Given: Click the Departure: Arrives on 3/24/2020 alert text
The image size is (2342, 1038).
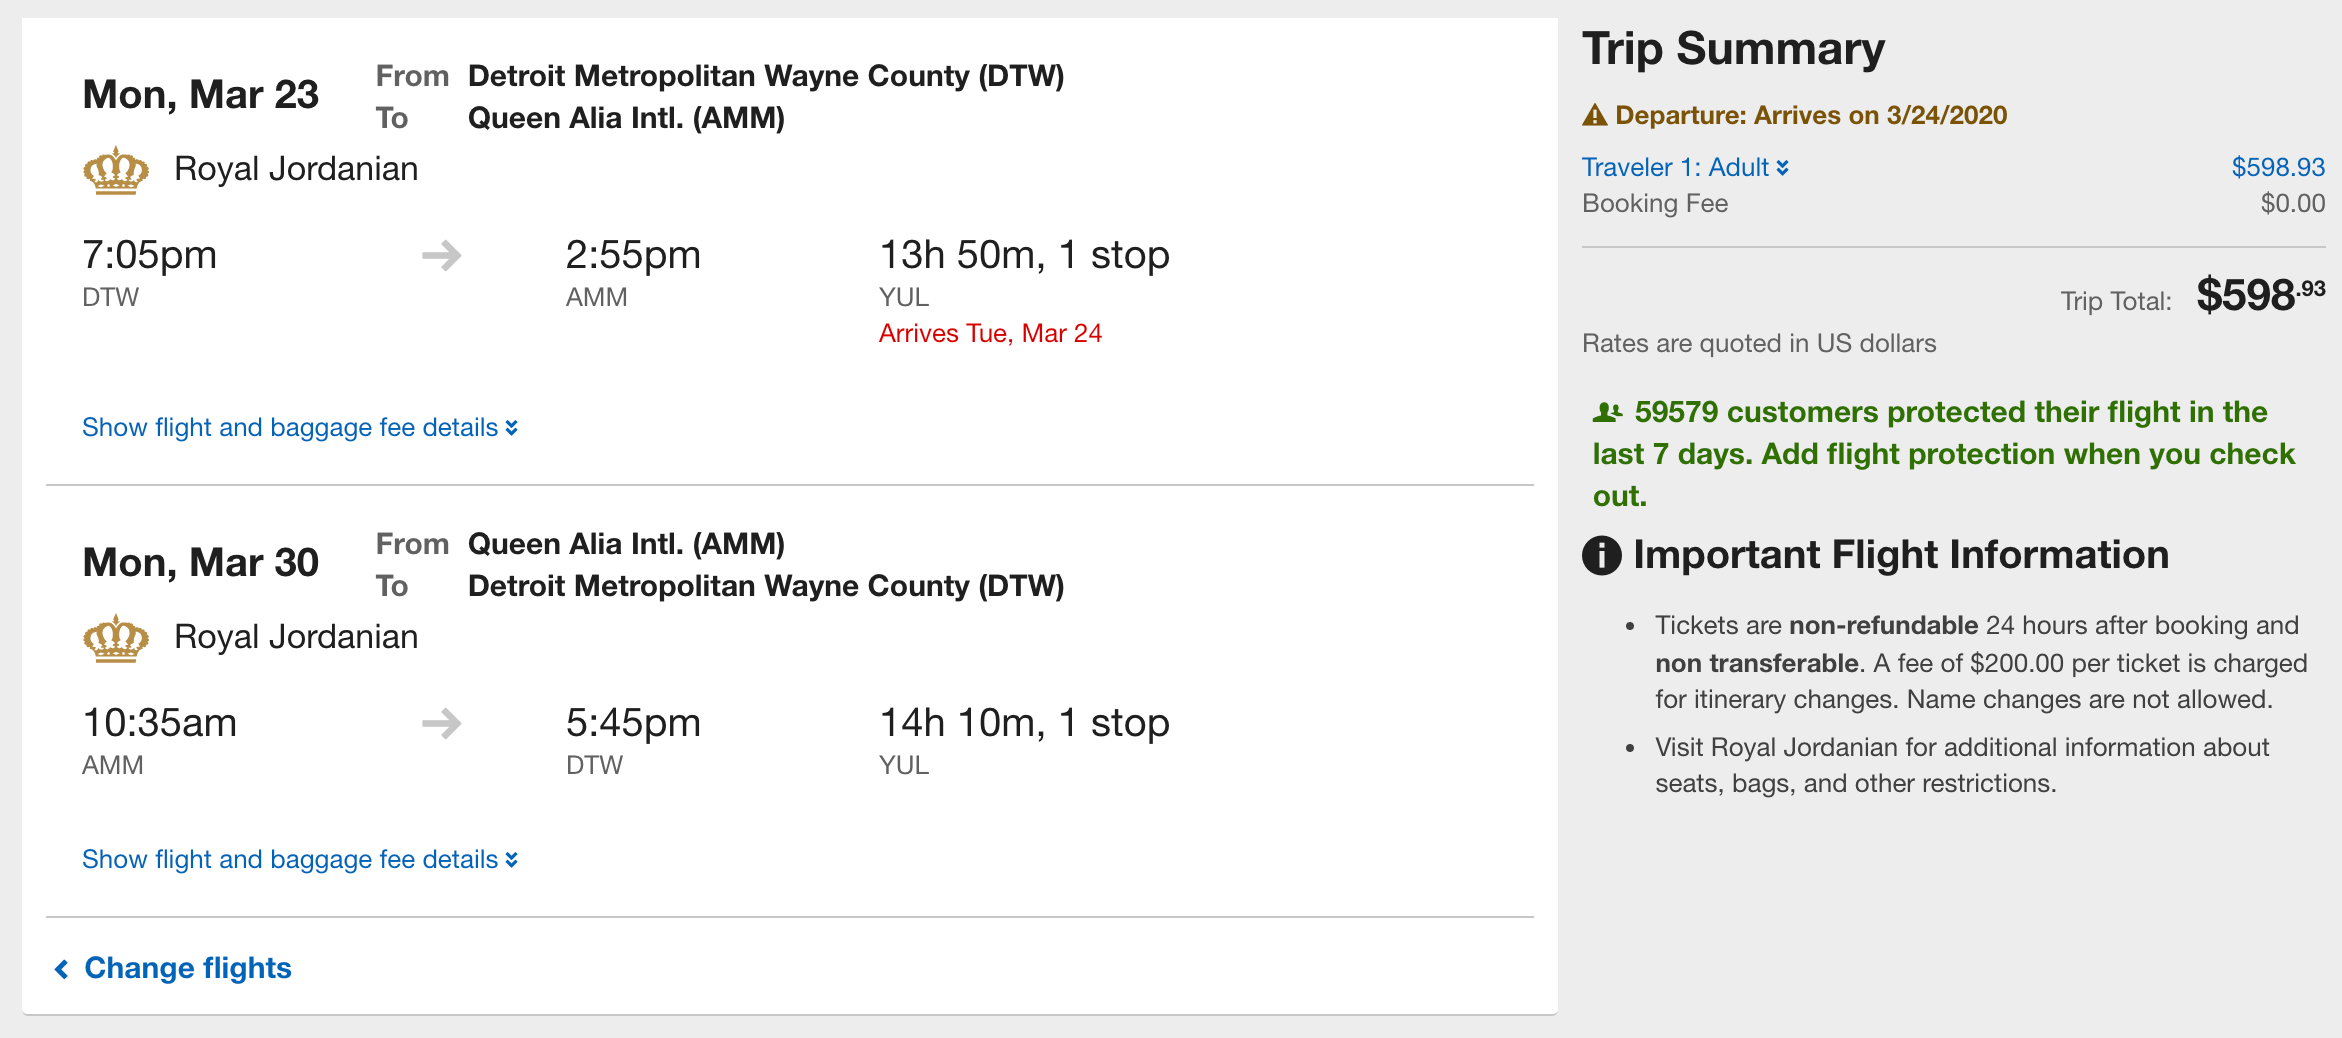Looking at the screenshot, I should 1811,115.
